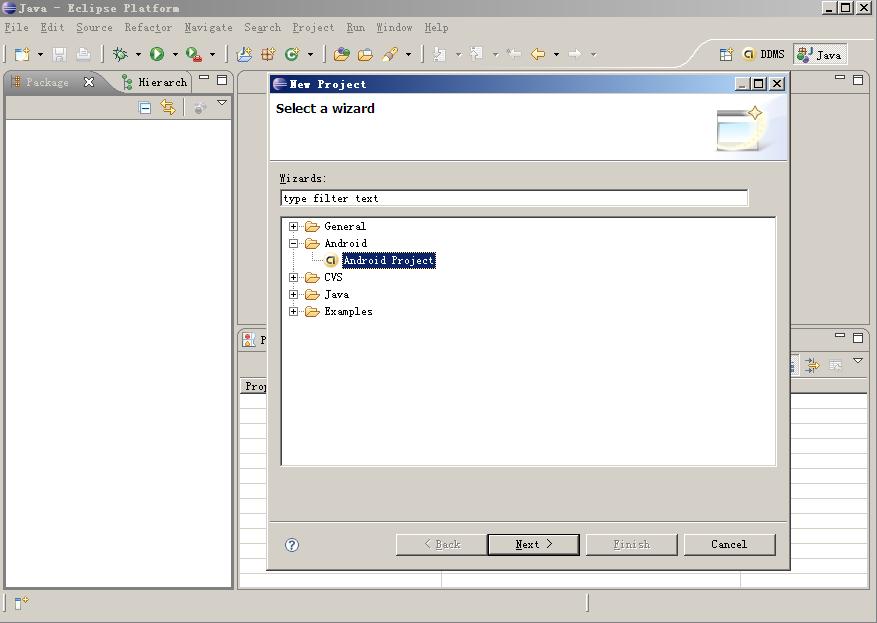Click the Finish button
Viewport: 877px width, 623px height.
pos(631,544)
